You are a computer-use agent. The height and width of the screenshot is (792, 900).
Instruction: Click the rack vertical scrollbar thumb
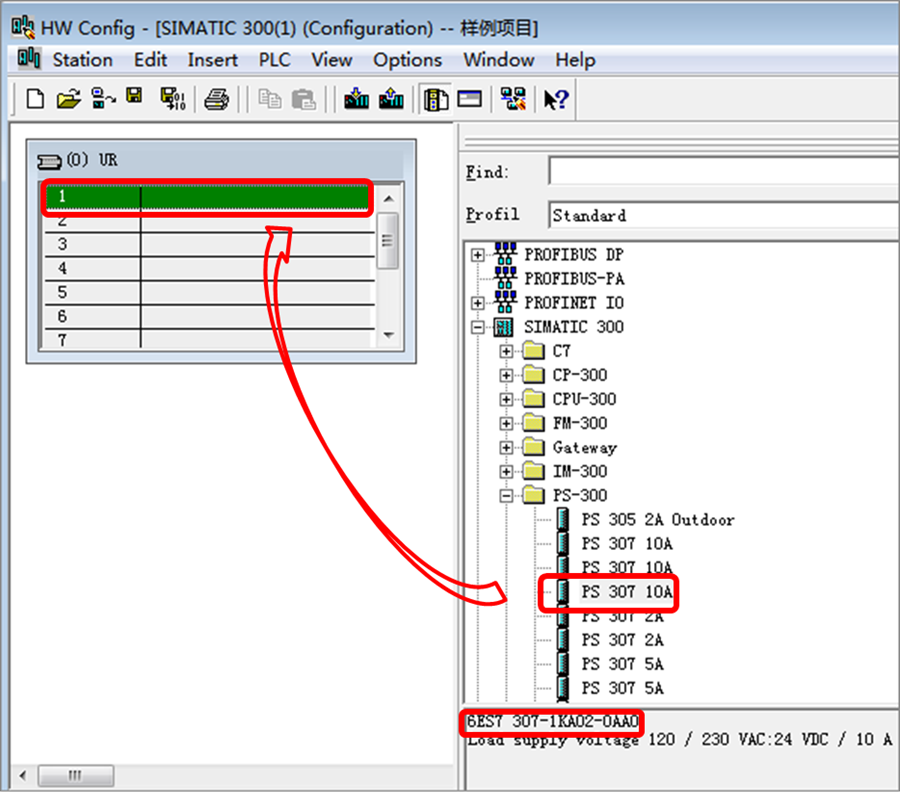[389, 241]
